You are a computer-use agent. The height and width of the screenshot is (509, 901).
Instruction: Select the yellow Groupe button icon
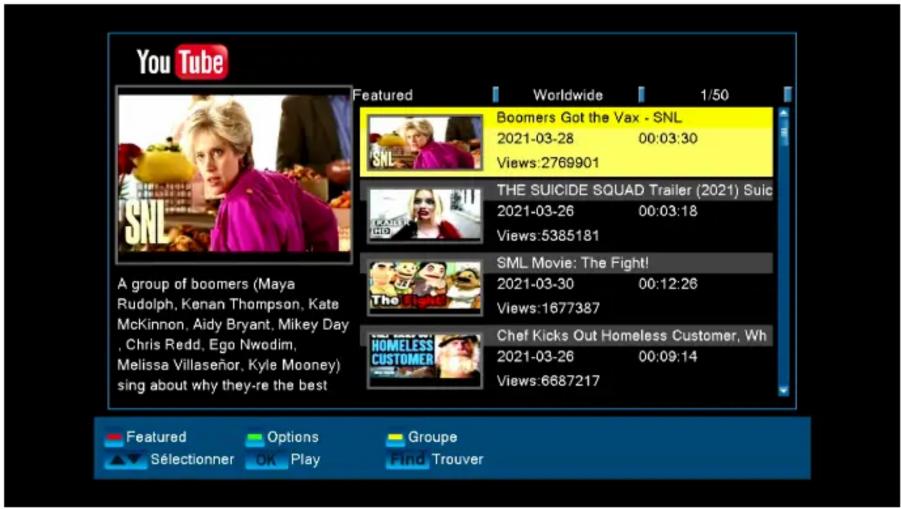[395, 439]
